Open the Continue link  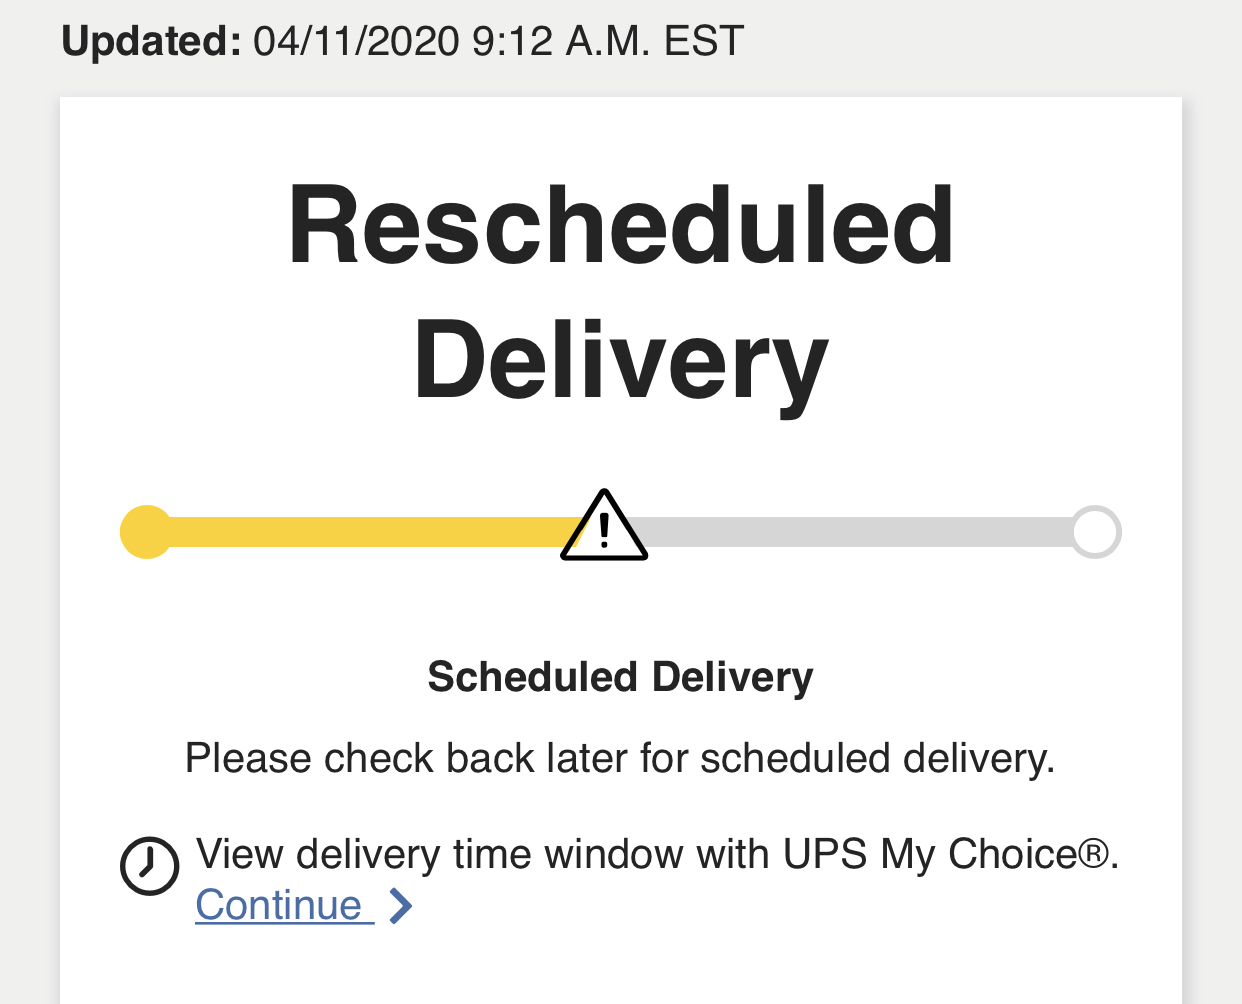pos(279,906)
